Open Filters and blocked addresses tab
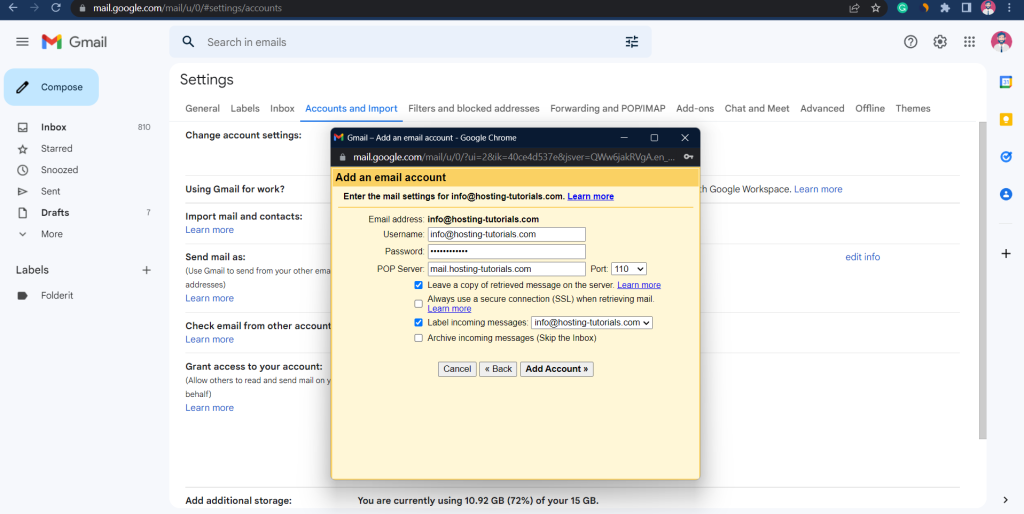 tap(473, 108)
